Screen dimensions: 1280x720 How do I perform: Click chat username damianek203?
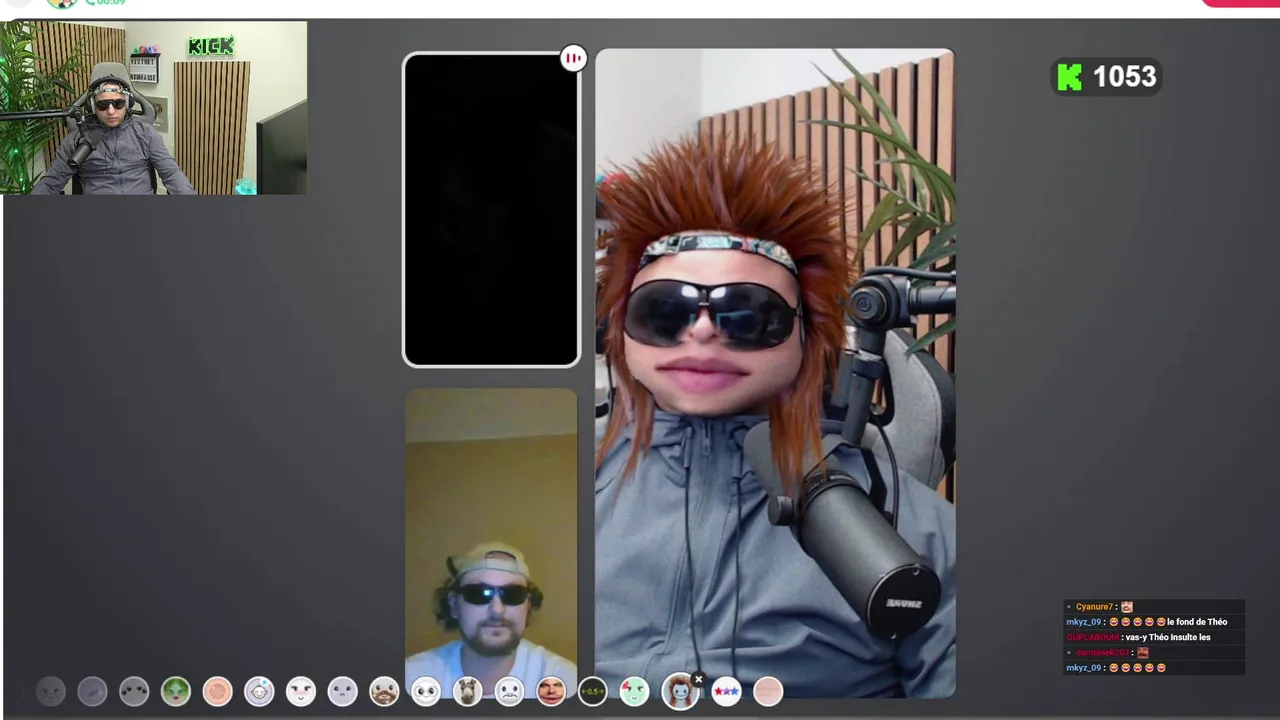[1103, 652]
